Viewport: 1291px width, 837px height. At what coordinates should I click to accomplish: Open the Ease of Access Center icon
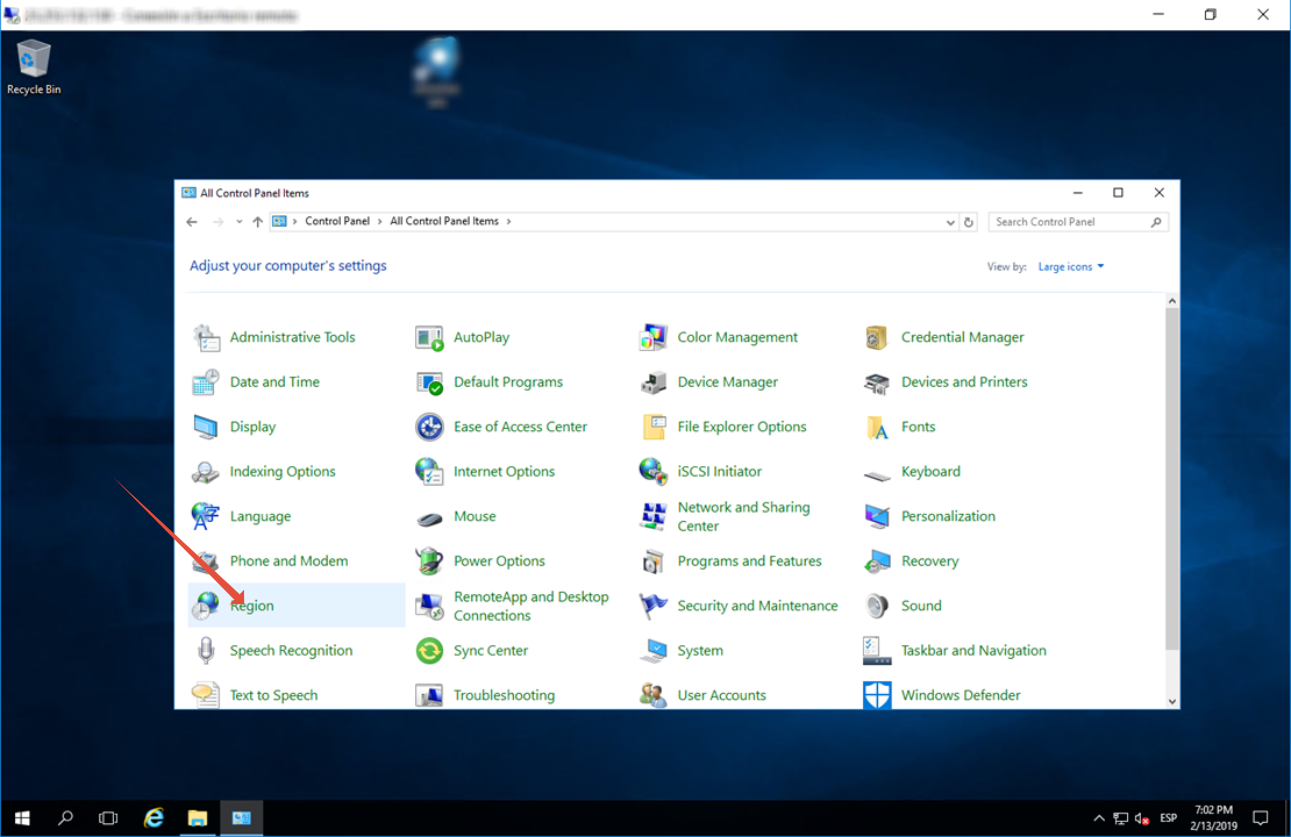429,427
